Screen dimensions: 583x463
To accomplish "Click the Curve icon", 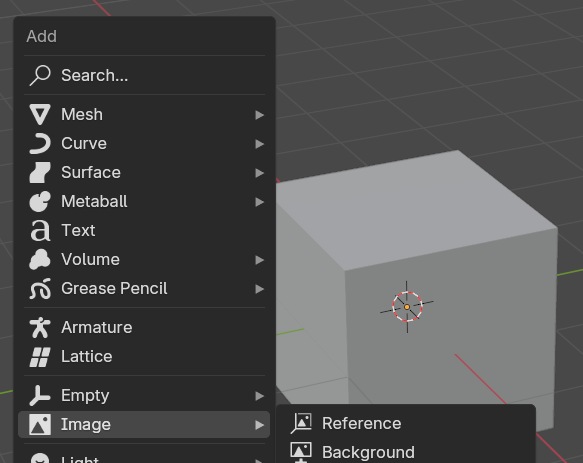I will (40, 143).
